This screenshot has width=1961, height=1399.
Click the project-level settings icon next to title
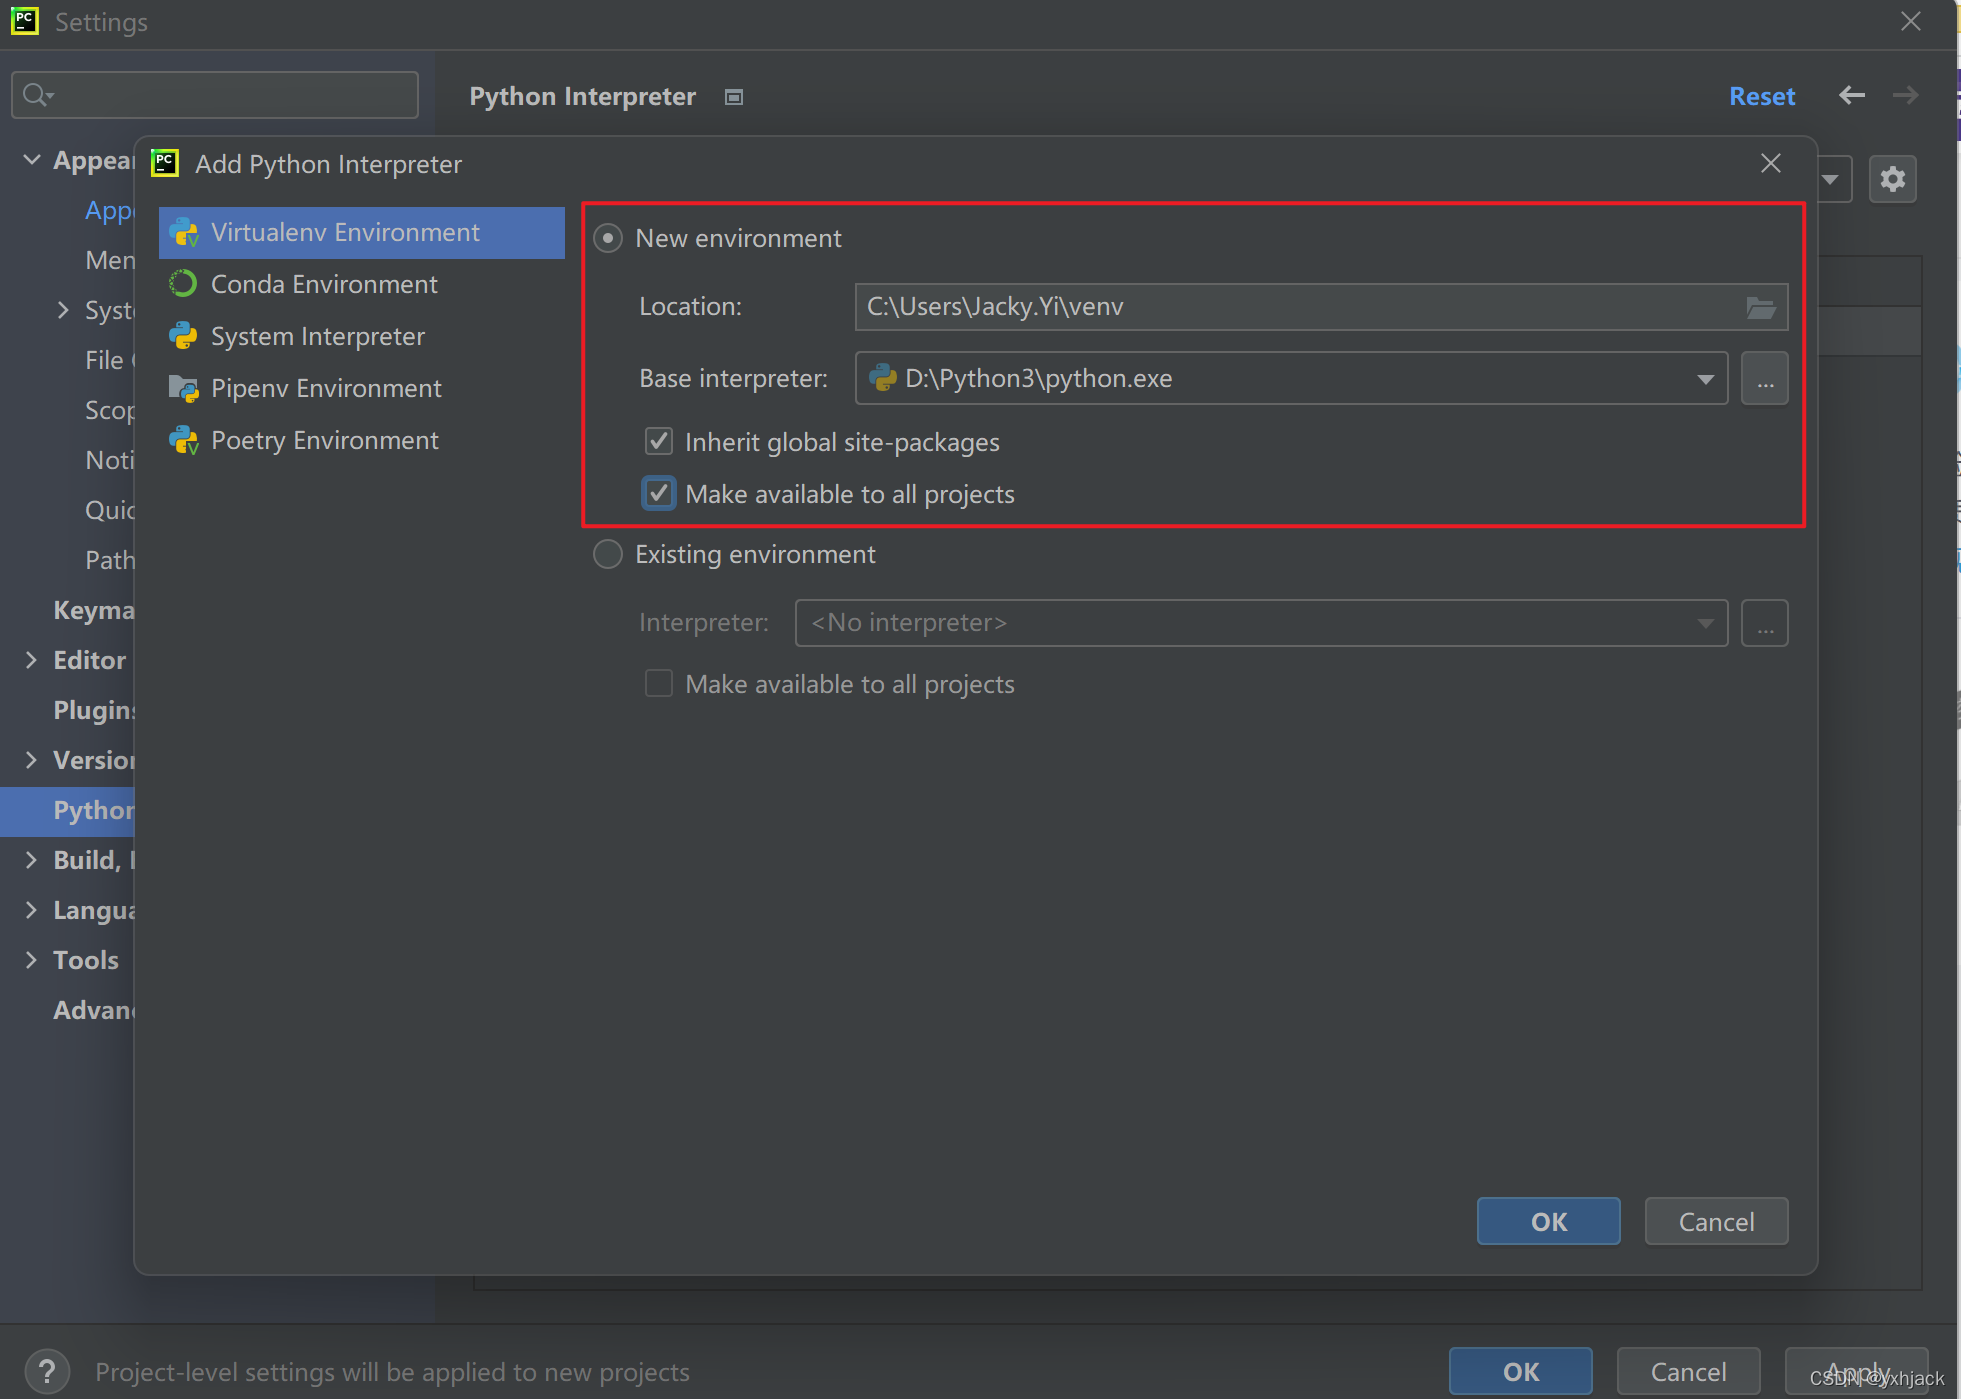[x=734, y=97]
